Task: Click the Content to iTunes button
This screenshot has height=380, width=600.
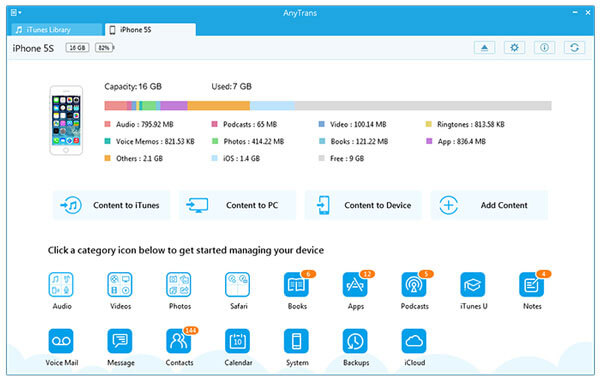Action: 111,205
